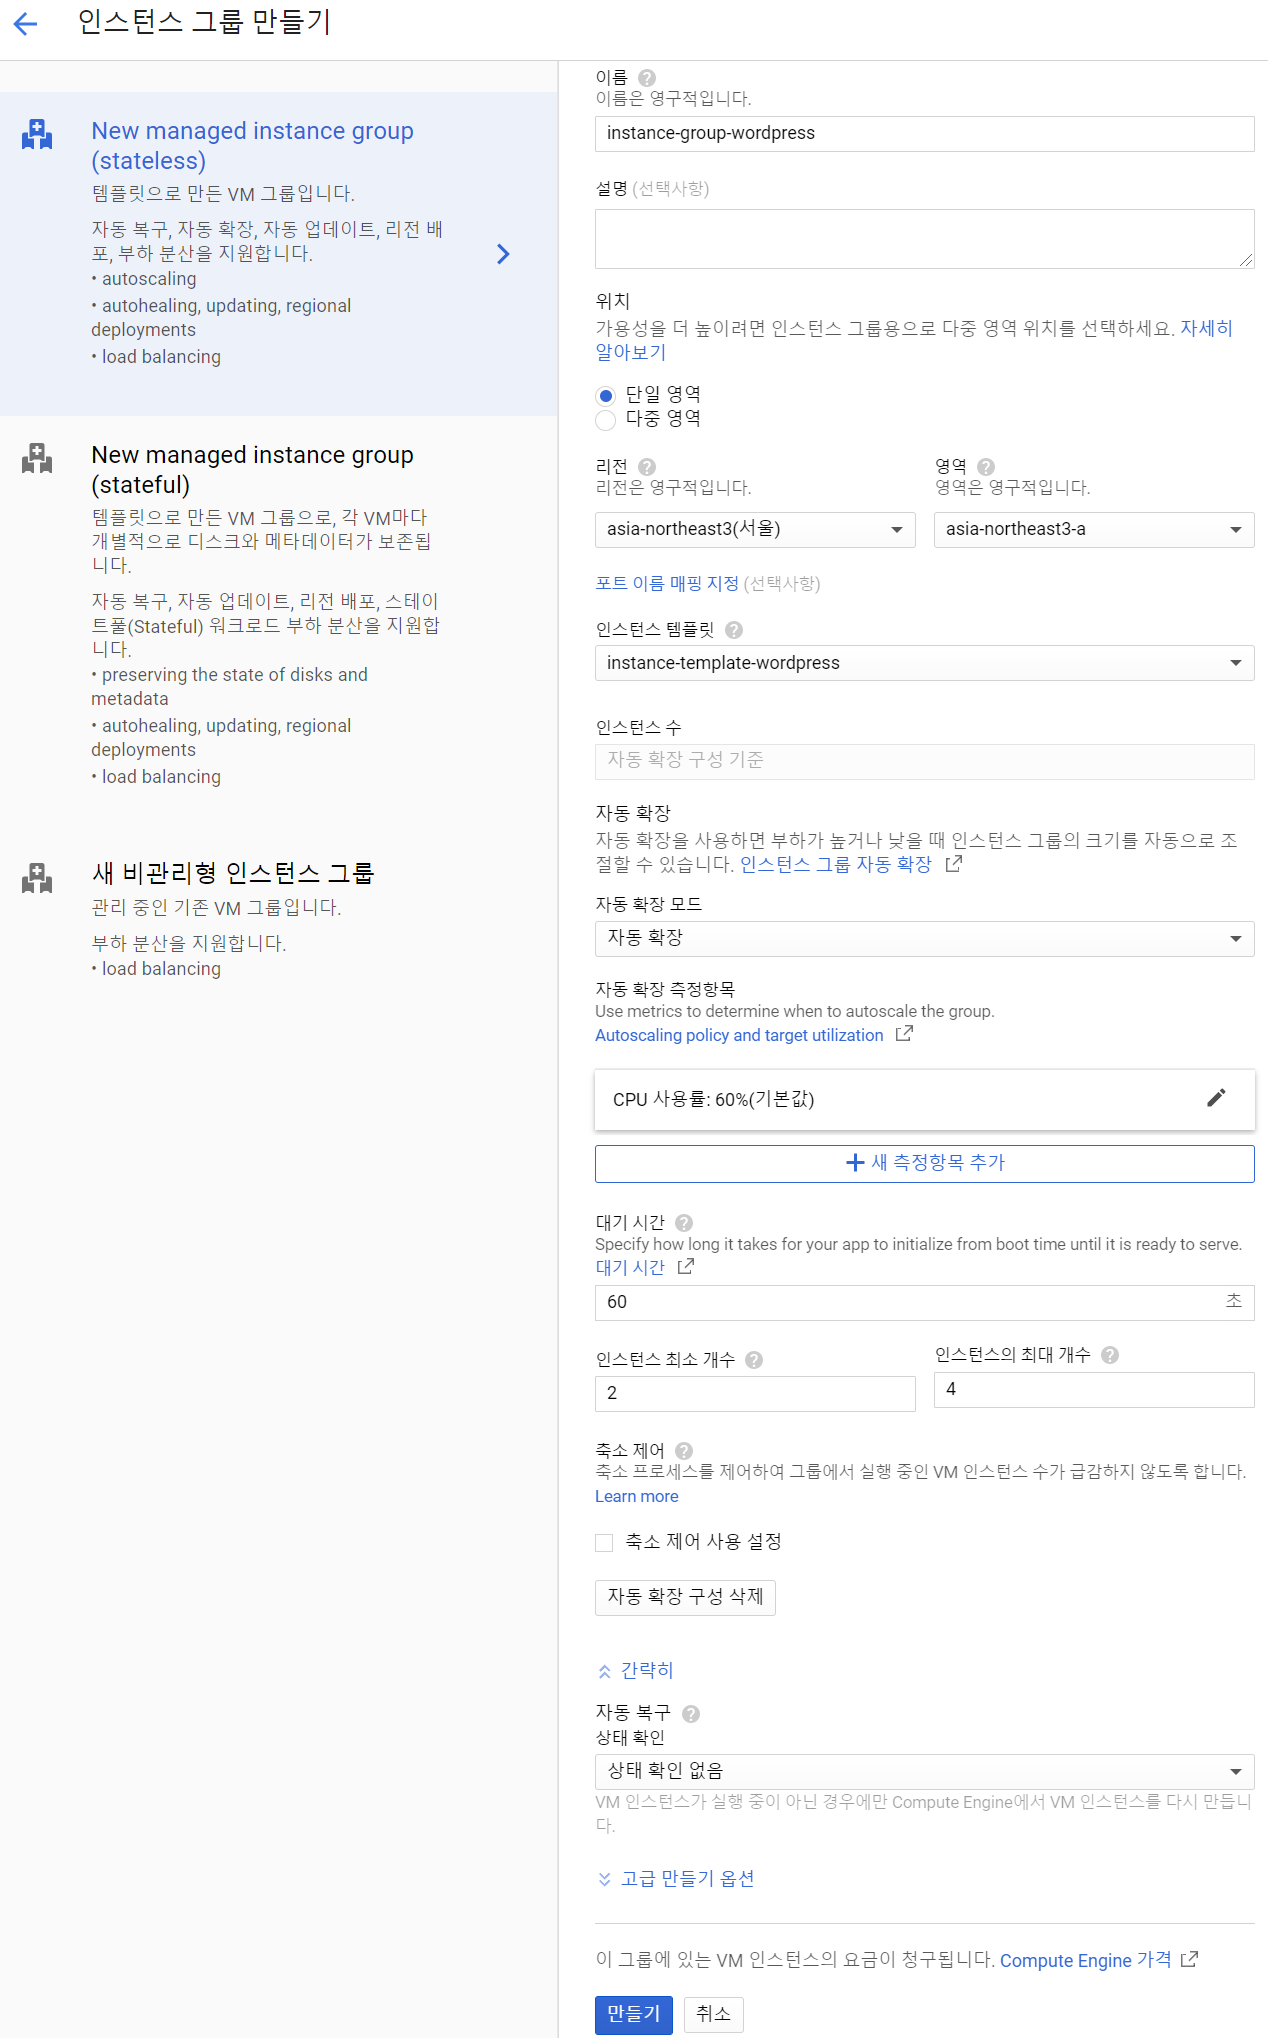Select New managed instance group (stateful) option

click(x=278, y=616)
